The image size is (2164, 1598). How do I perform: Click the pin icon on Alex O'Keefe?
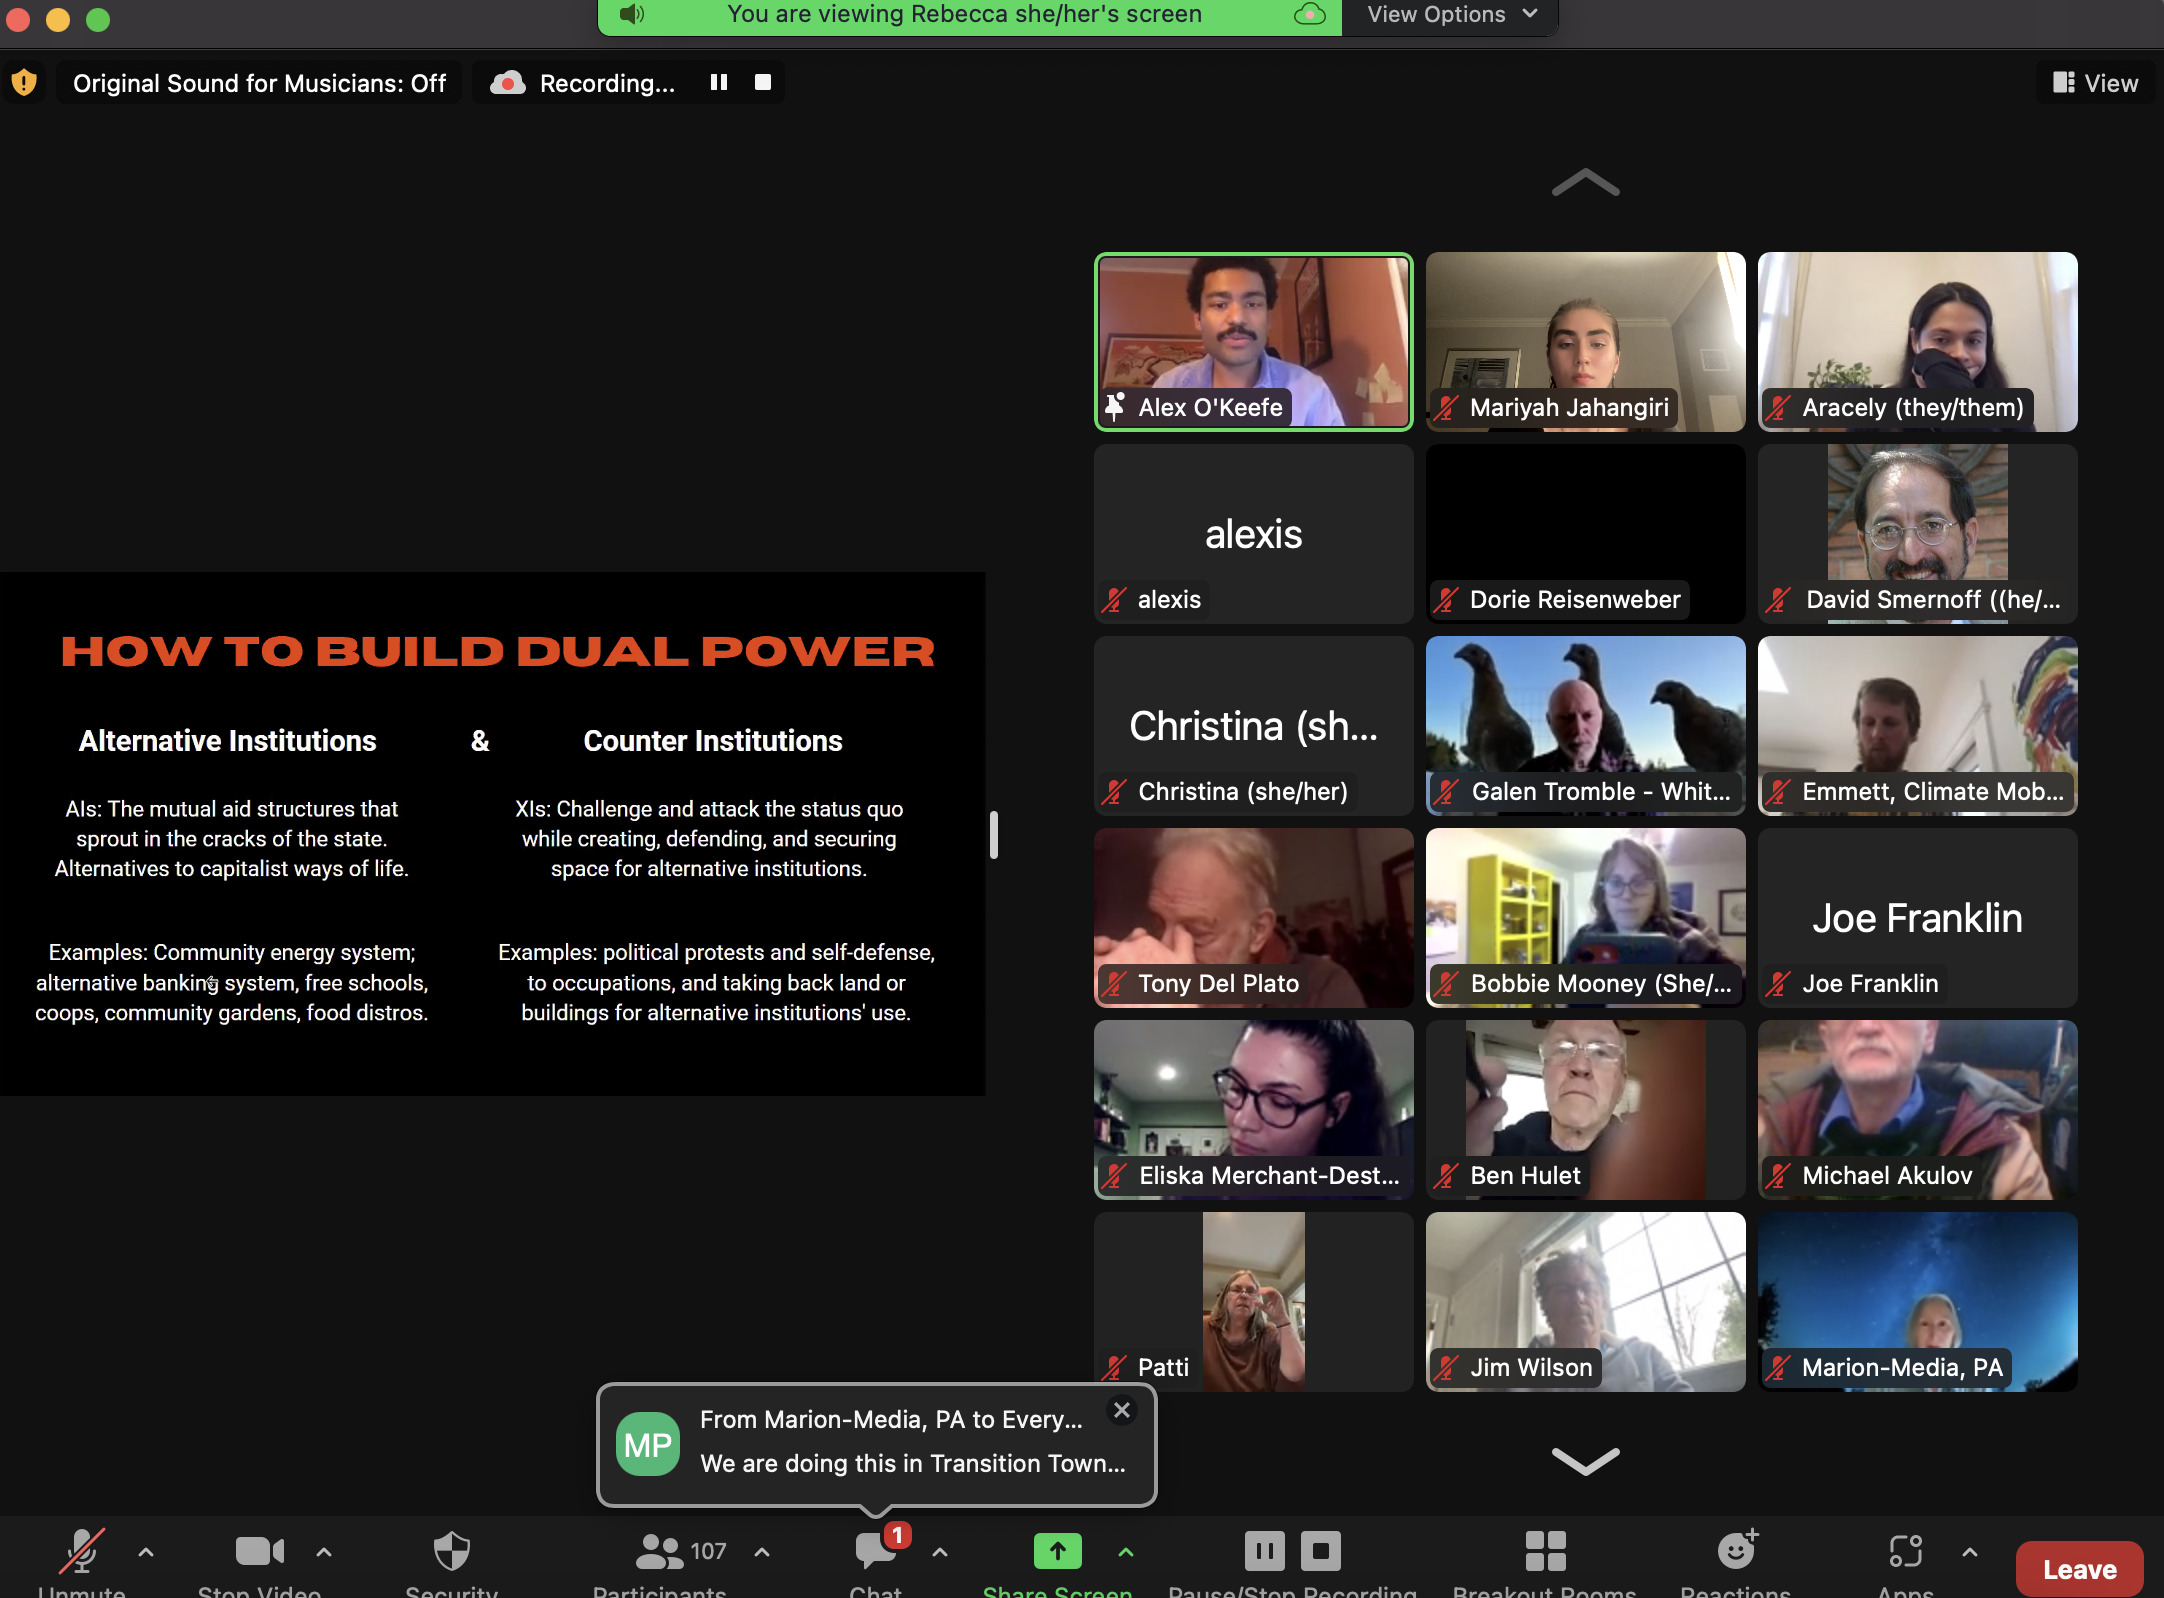coord(1115,407)
